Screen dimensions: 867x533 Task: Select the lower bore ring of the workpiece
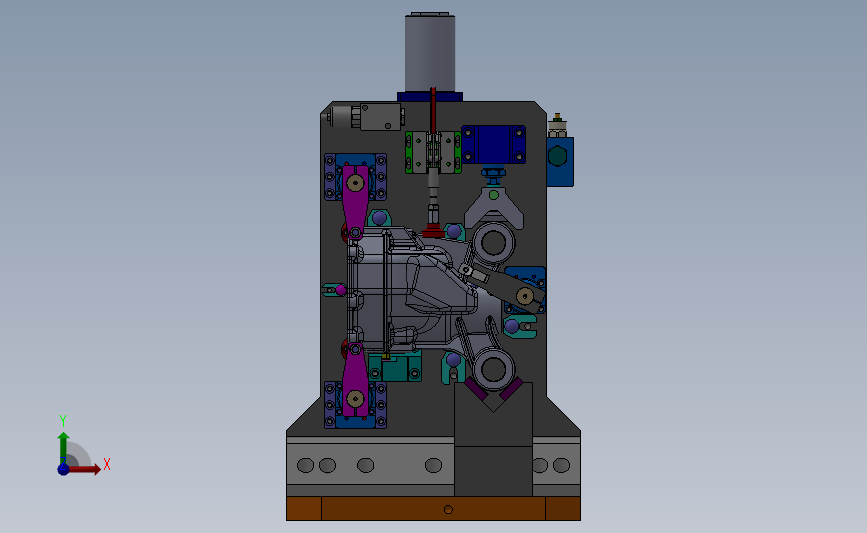[x=494, y=370]
